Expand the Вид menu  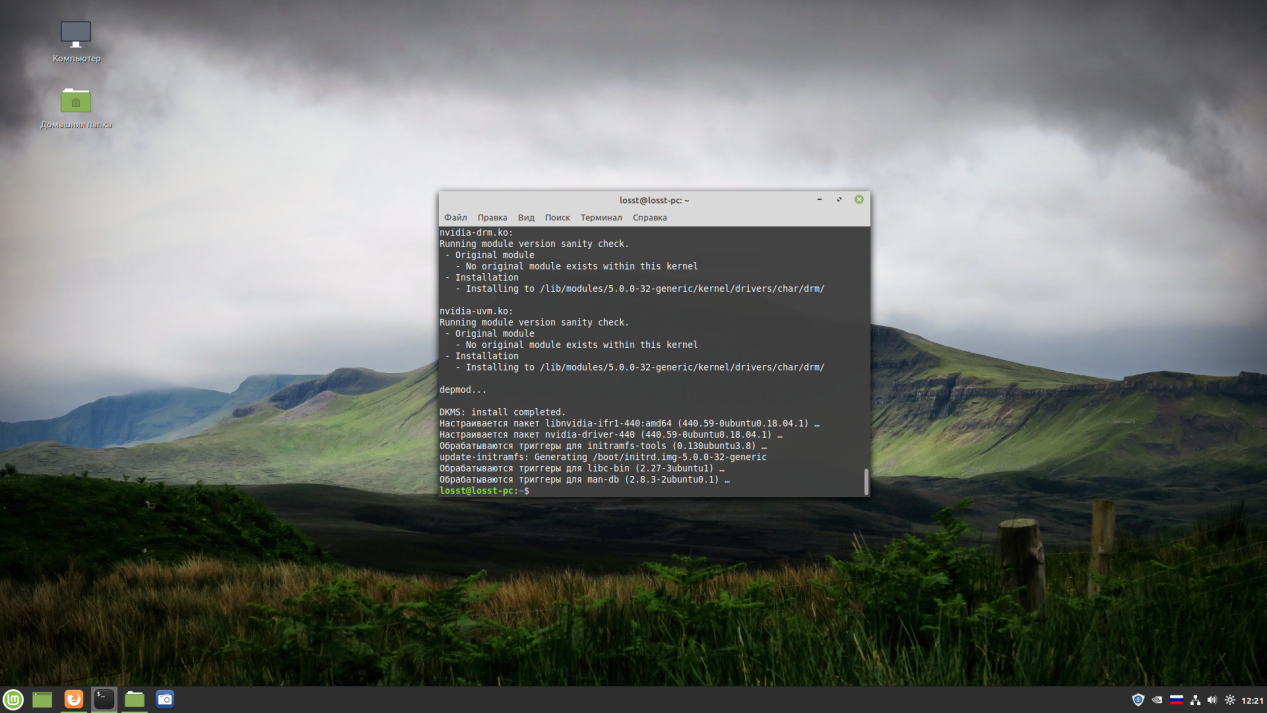click(526, 217)
